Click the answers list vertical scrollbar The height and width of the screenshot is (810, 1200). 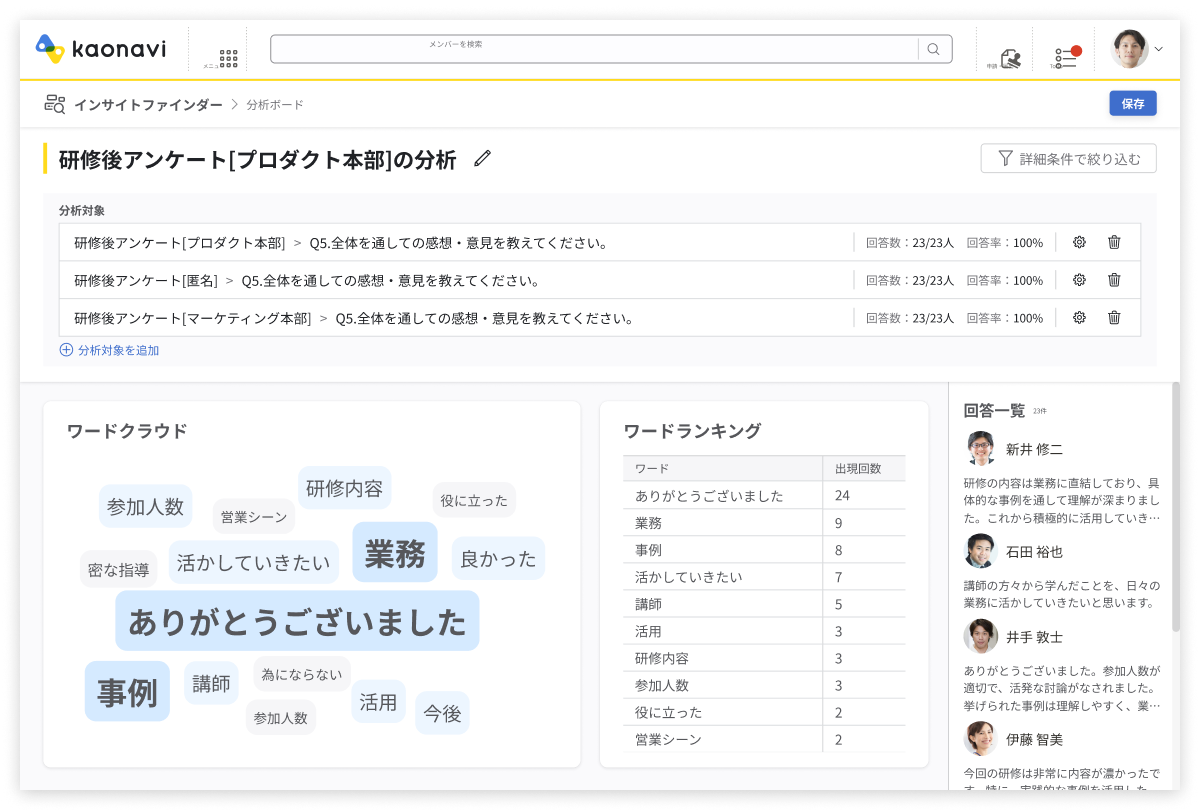pos(1176,506)
